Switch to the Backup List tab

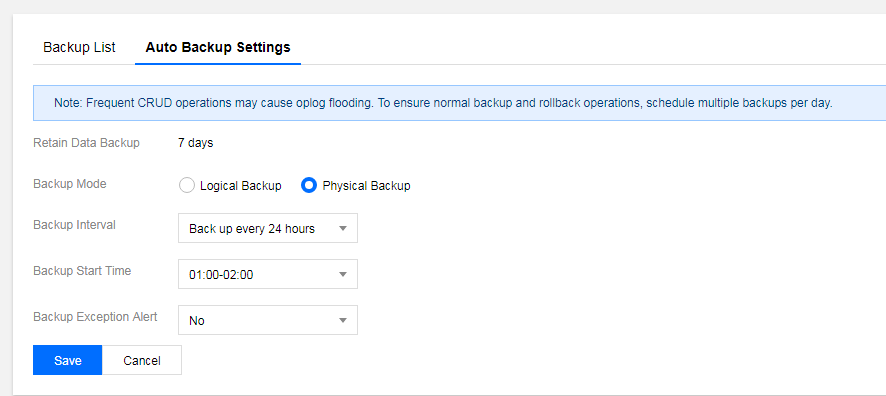click(79, 47)
